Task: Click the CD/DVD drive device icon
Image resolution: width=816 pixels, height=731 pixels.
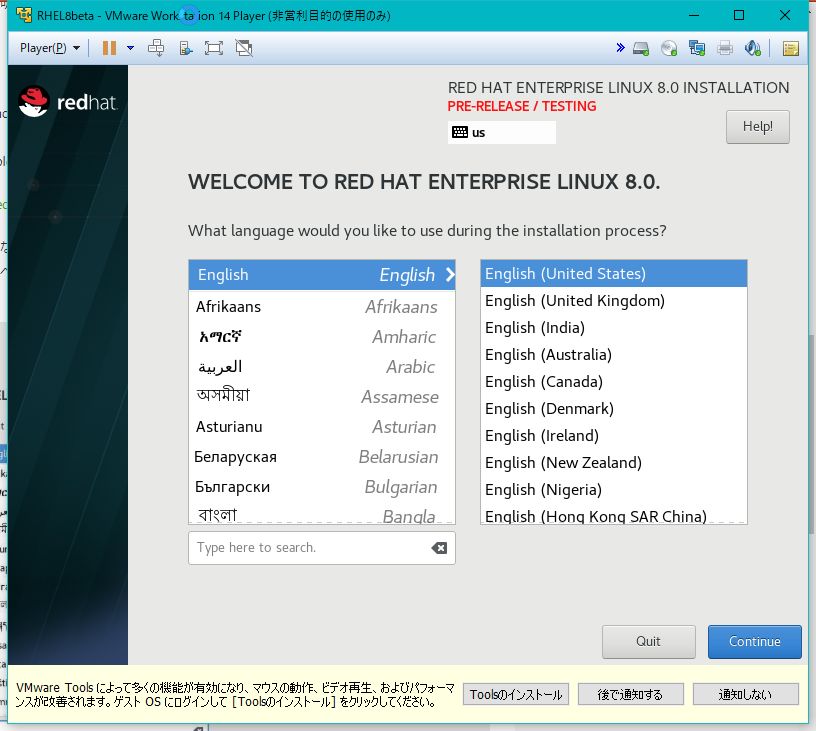Action: click(x=669, y=48)
